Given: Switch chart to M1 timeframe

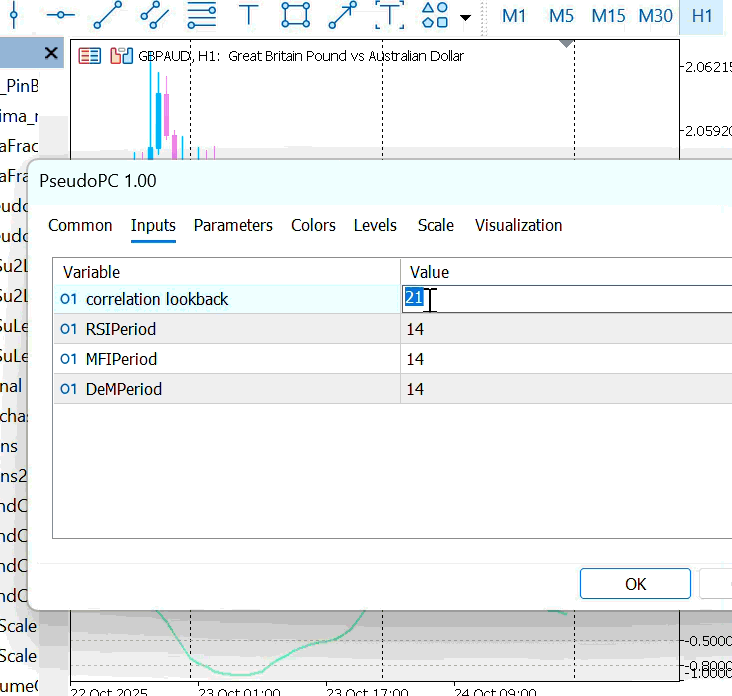Looking at the screenshot, I should pyautogui.click(x=514, y=16).
